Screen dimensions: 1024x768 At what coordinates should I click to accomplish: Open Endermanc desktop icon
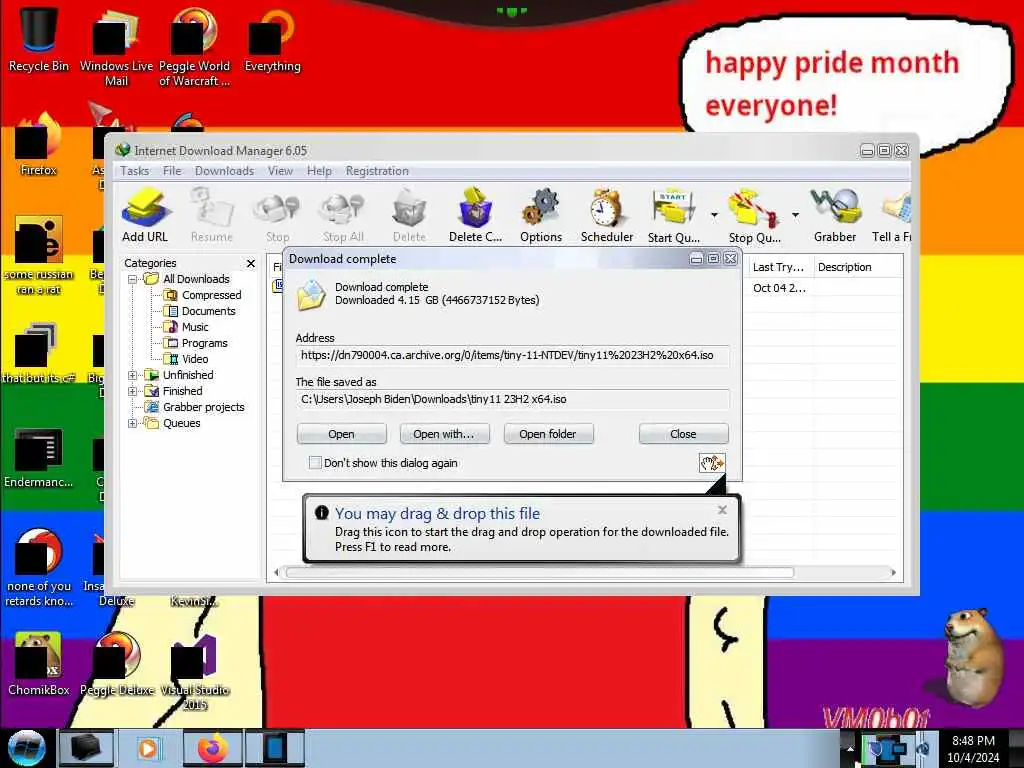39,457
